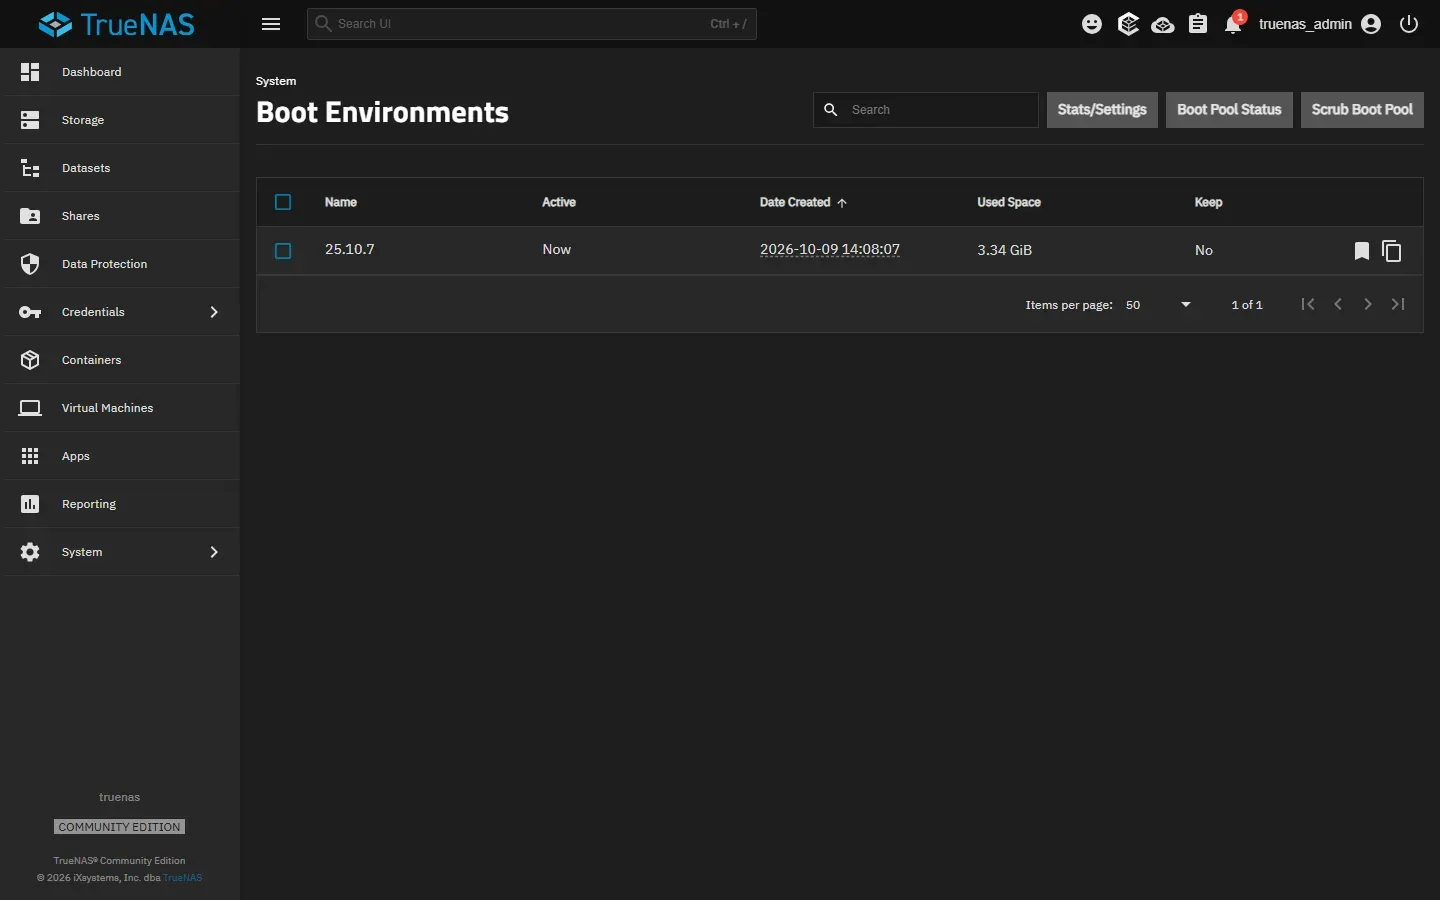
Task: Click the power button icon
Action: tap(1409, 24)
